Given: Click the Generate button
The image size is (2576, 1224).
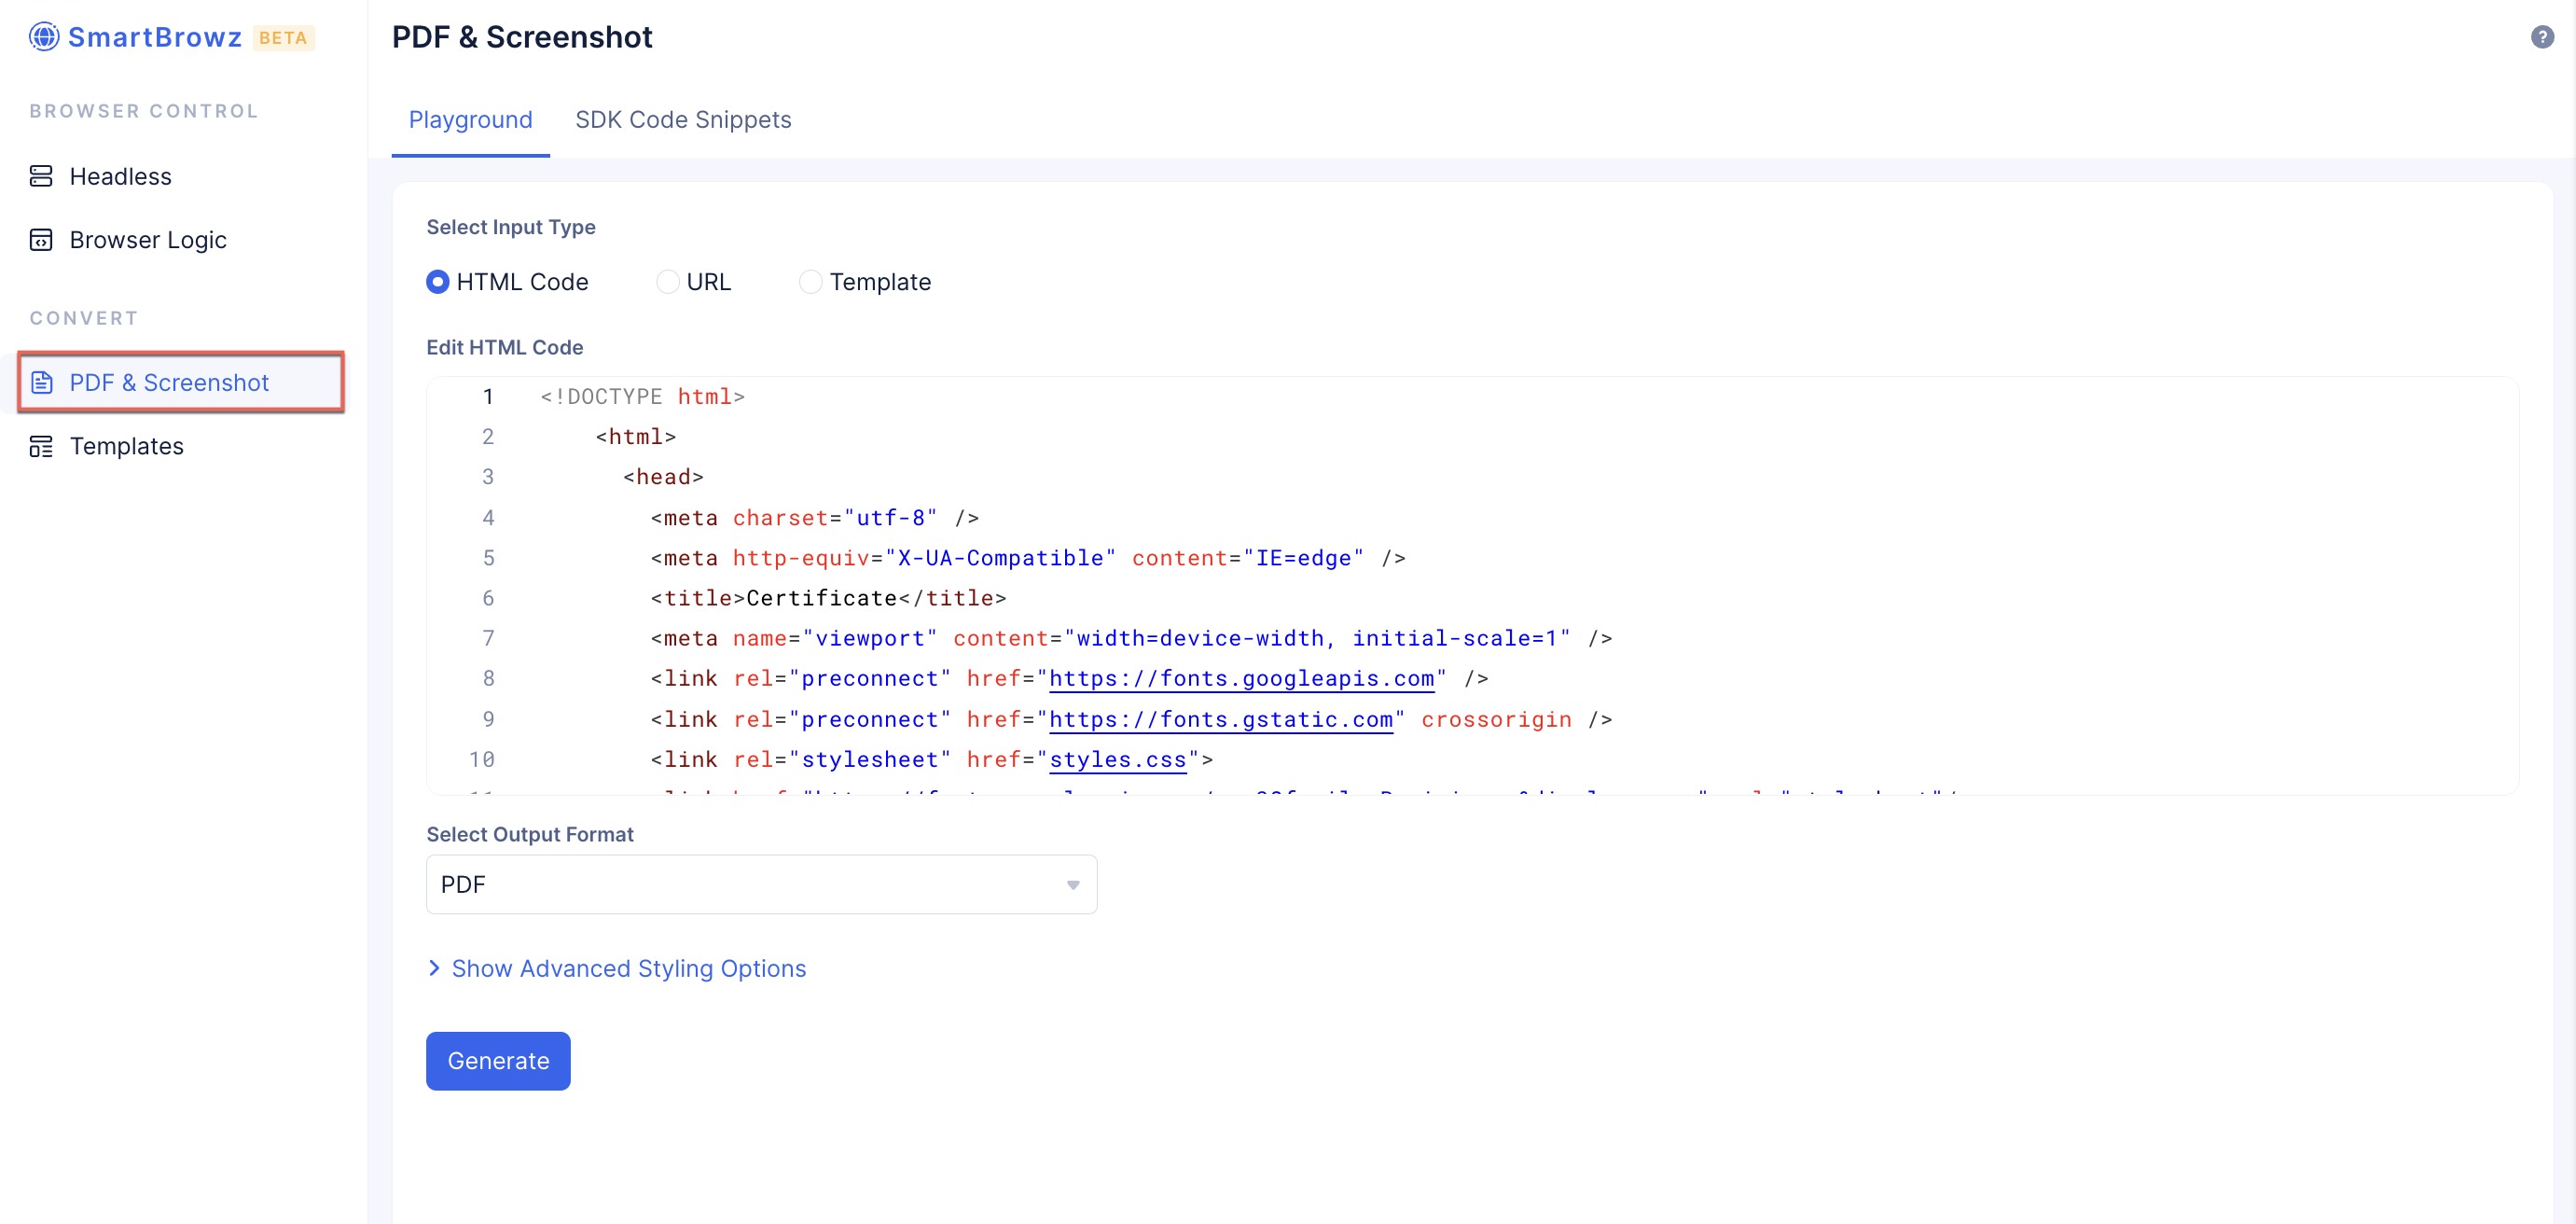Looking at the screenshot, I should coord(498,1060).
